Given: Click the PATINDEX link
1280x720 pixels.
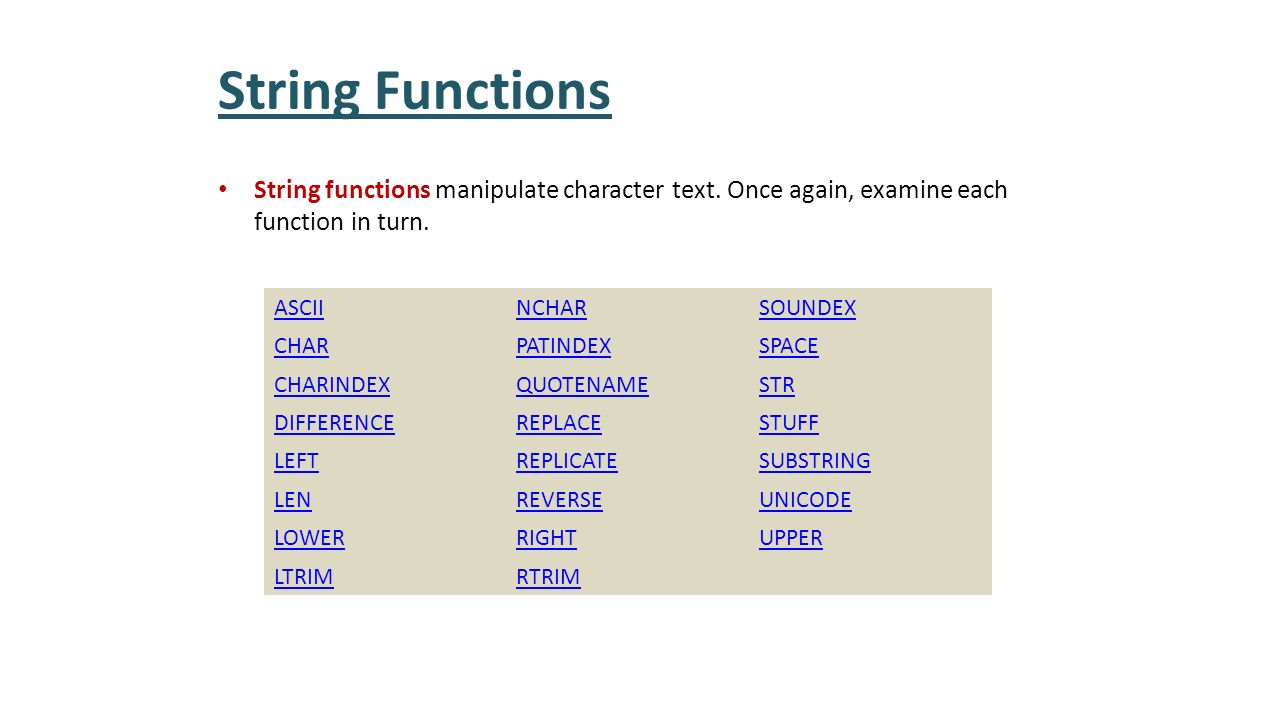Looking at the screenshot, I should (563, 346).
